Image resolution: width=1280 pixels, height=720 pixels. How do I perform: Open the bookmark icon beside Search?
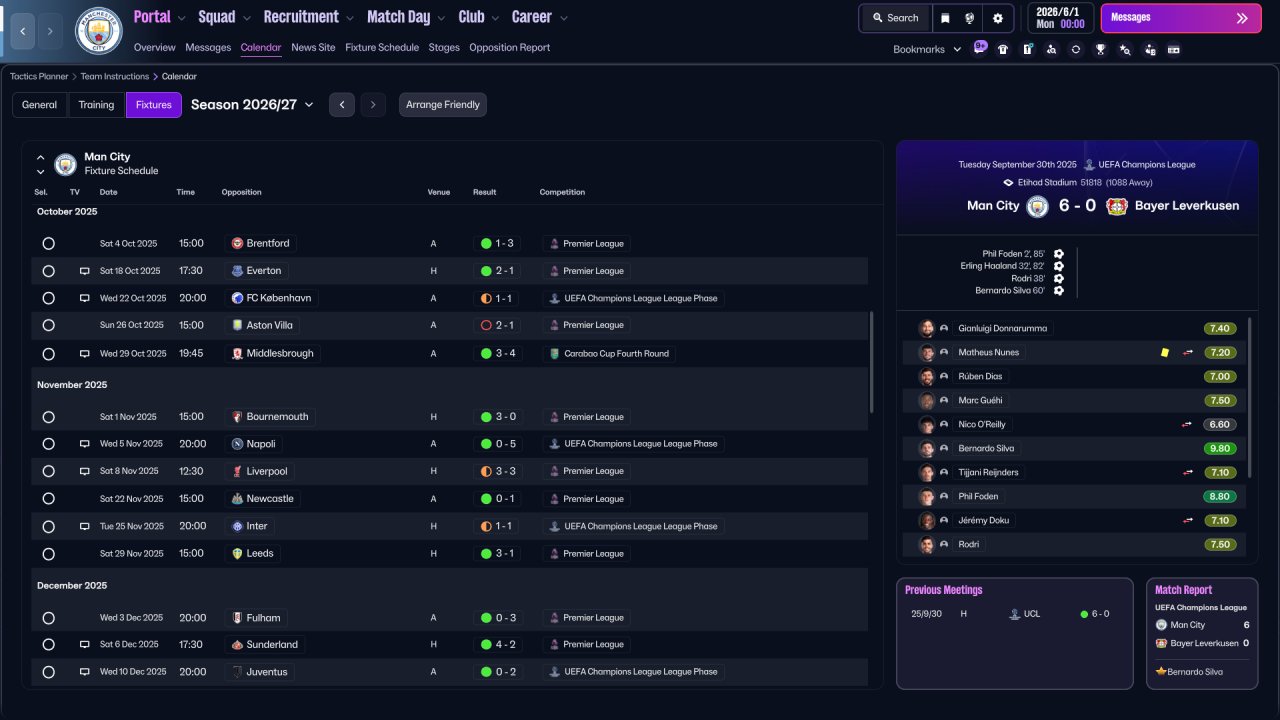(945, 18)
